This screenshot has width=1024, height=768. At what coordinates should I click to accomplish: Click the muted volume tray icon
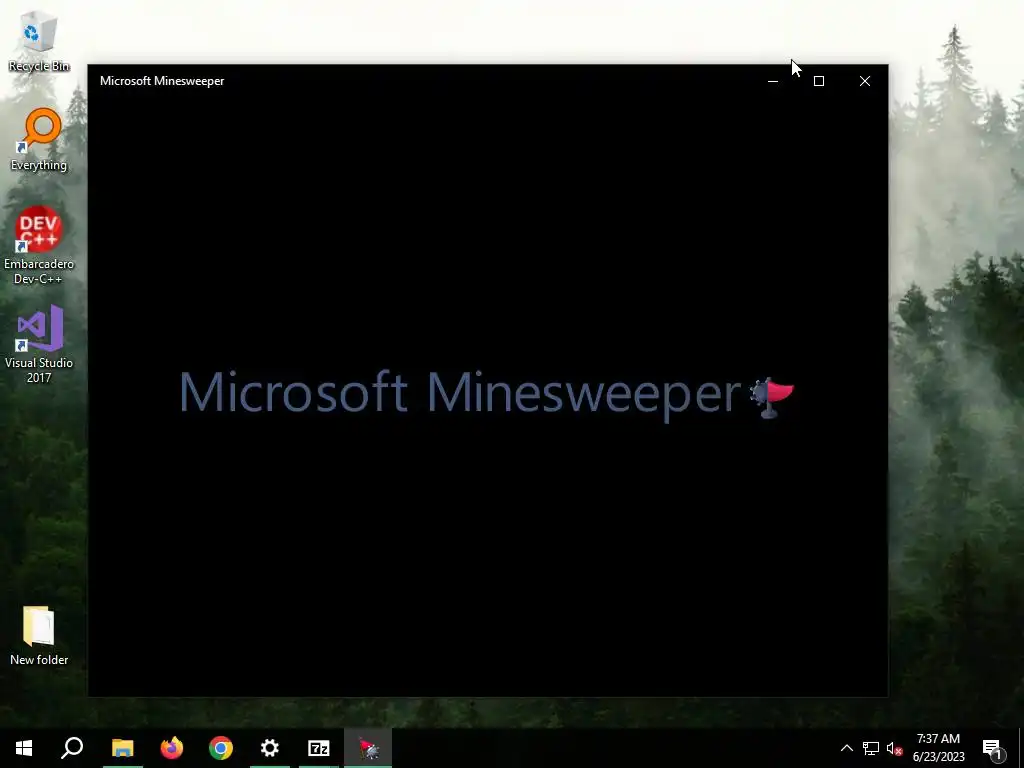tap(895, 748)
